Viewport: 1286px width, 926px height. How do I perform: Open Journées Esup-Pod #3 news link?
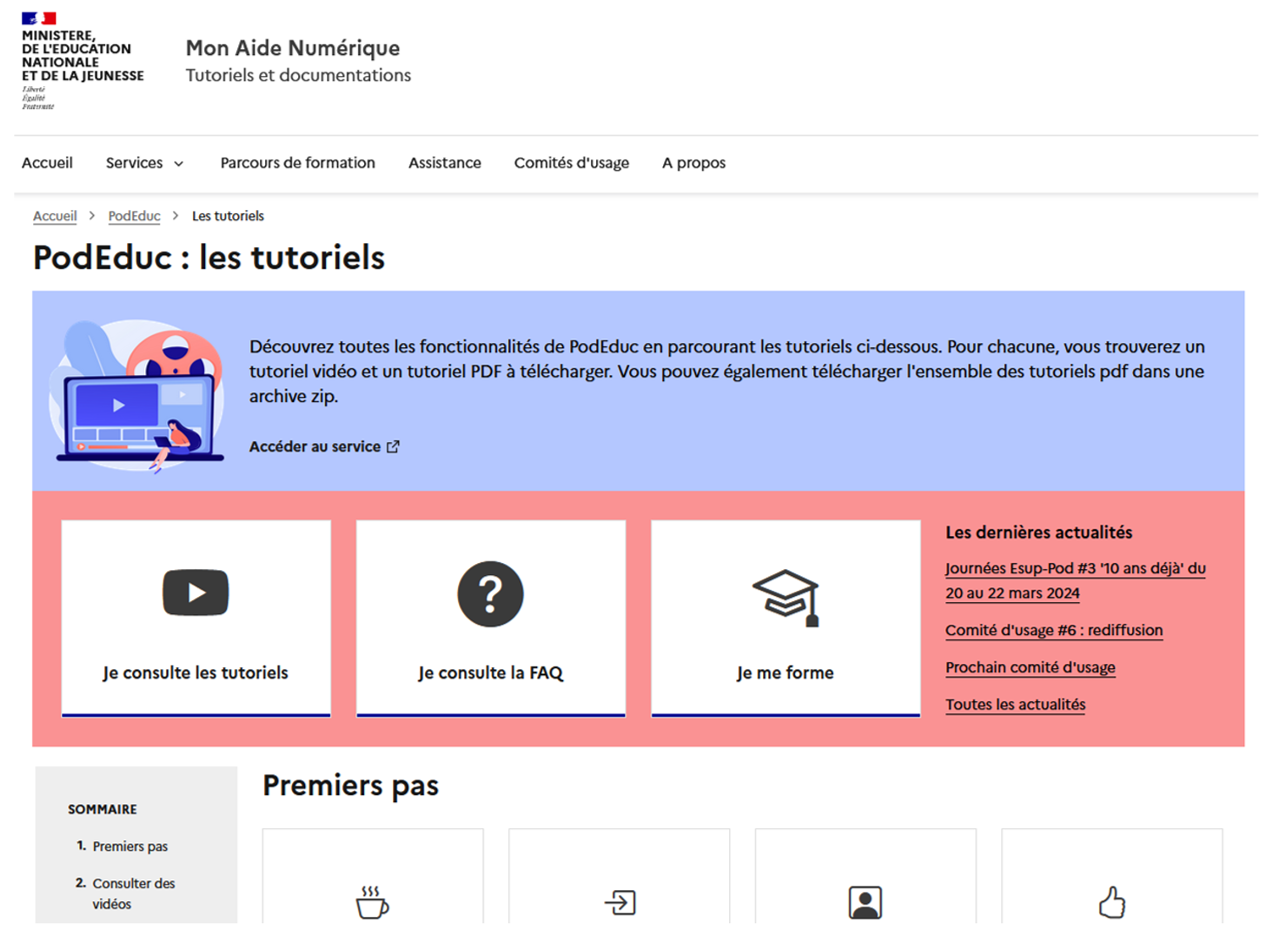(1075, 581)
